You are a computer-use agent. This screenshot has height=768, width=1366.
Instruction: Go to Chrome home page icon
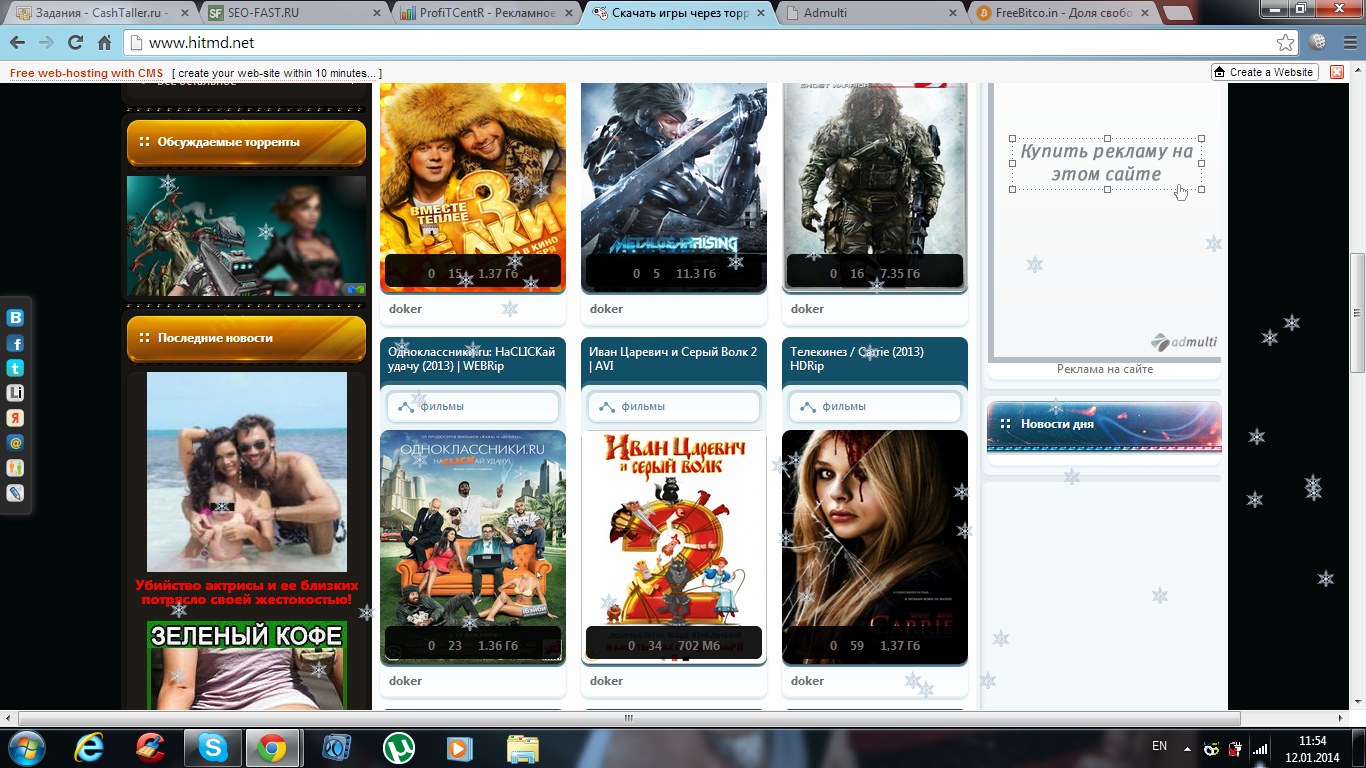click(x=104, y=43)
